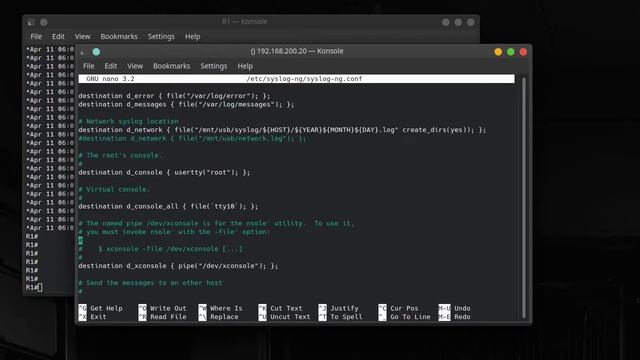Open Settings menu in R1 Konsole window
This screenshot has width=640, height=360.
(x=161, y=36)
